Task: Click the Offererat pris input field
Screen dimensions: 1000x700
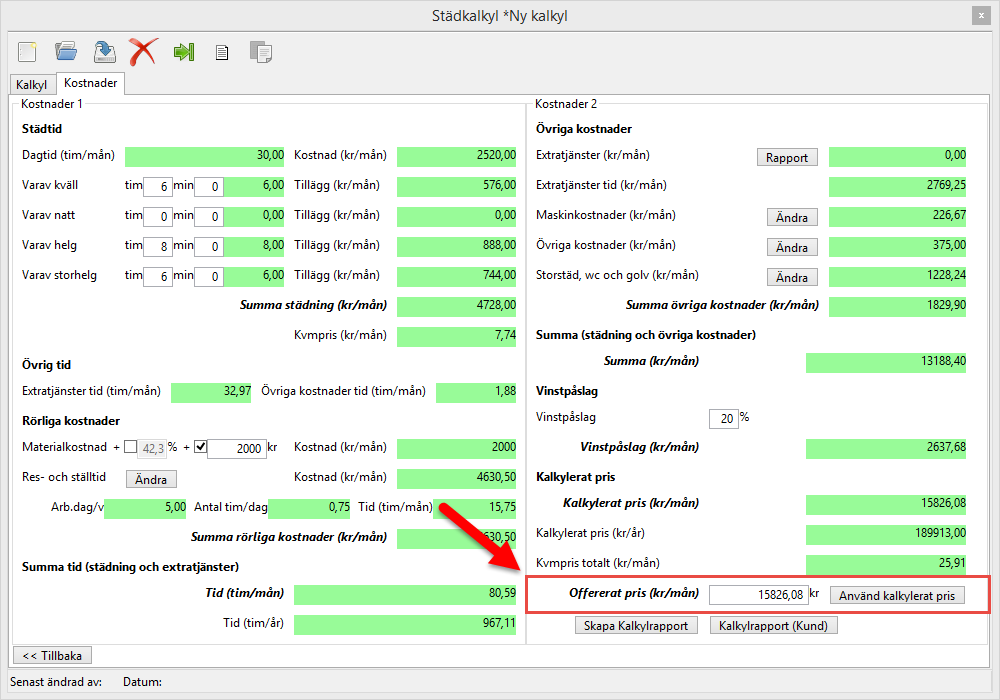Action: pos(757,595)
